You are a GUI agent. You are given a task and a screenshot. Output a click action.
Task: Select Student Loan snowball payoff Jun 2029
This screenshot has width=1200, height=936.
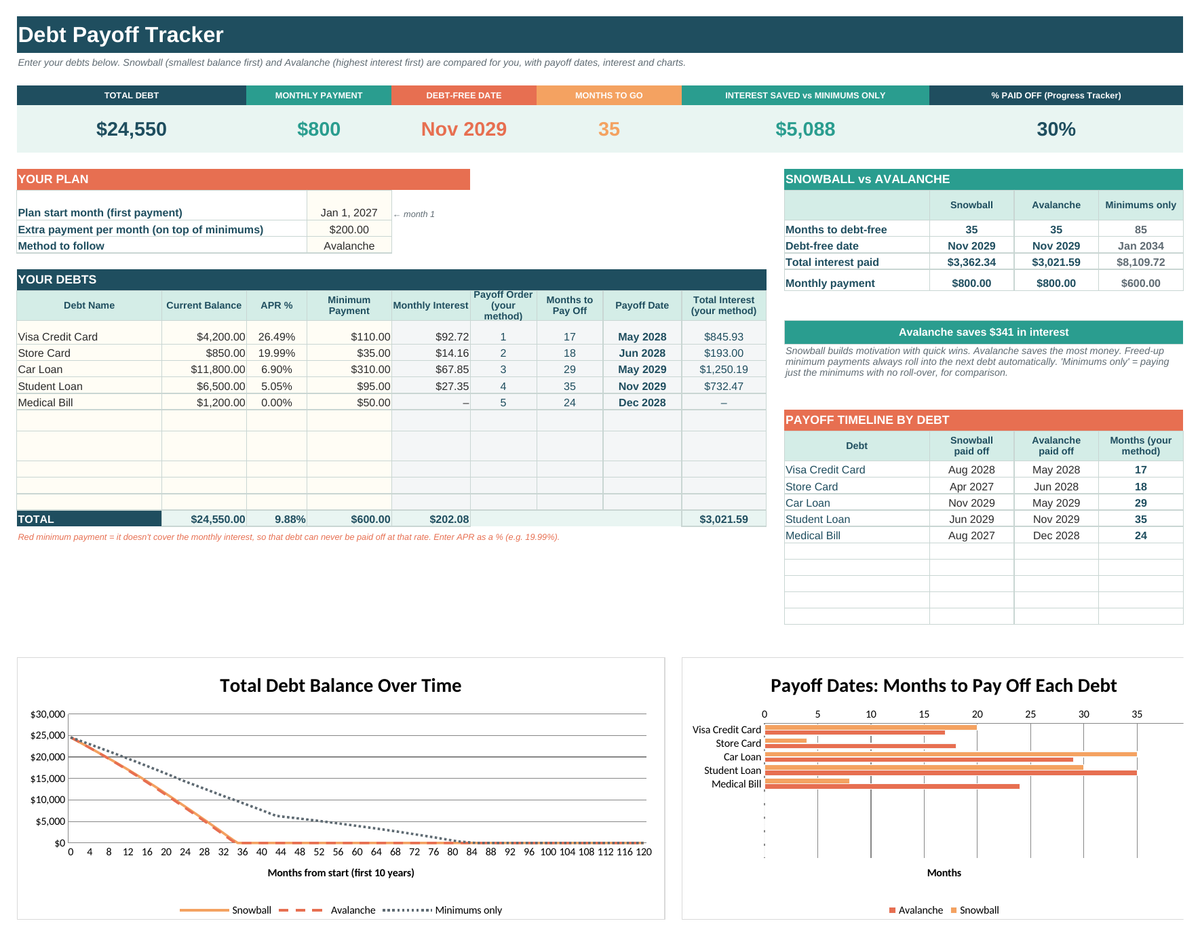coord(971,519)
